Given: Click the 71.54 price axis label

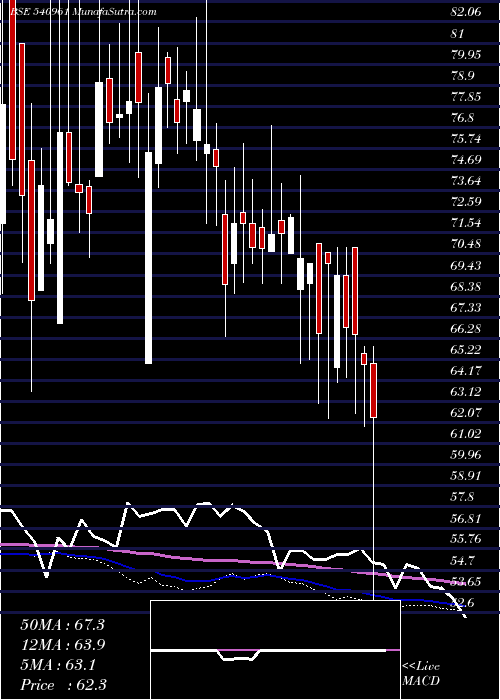Looking at the screenshot, I should pyautogui.click(x=466, y=223).
